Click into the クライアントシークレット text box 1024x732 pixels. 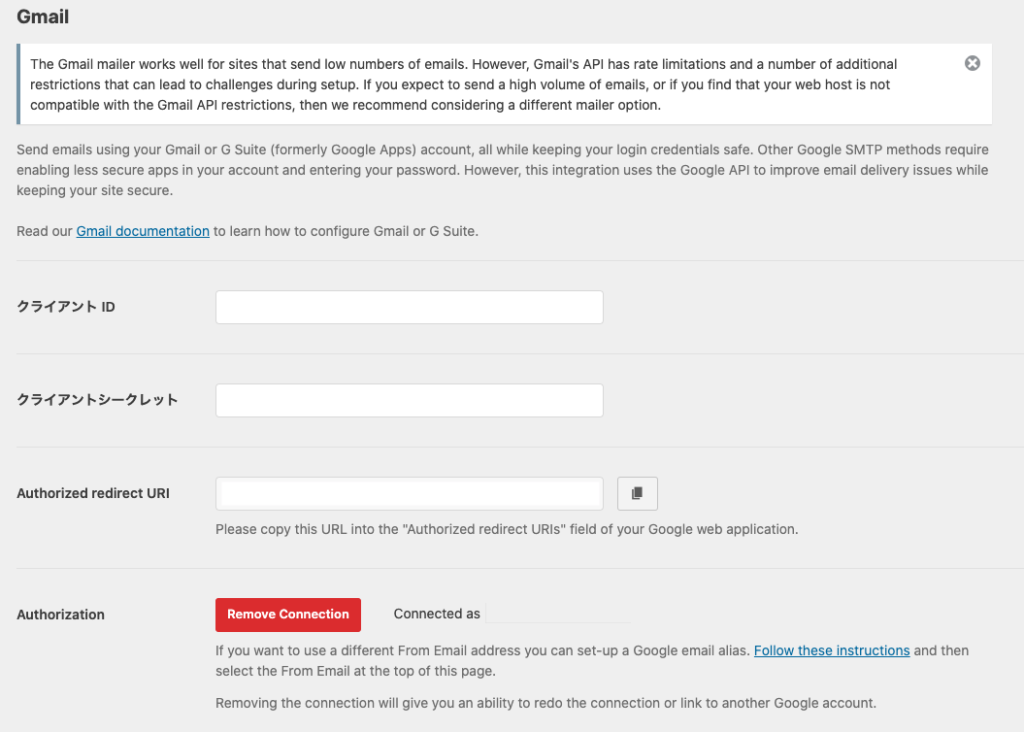click(x=409, y=400)
